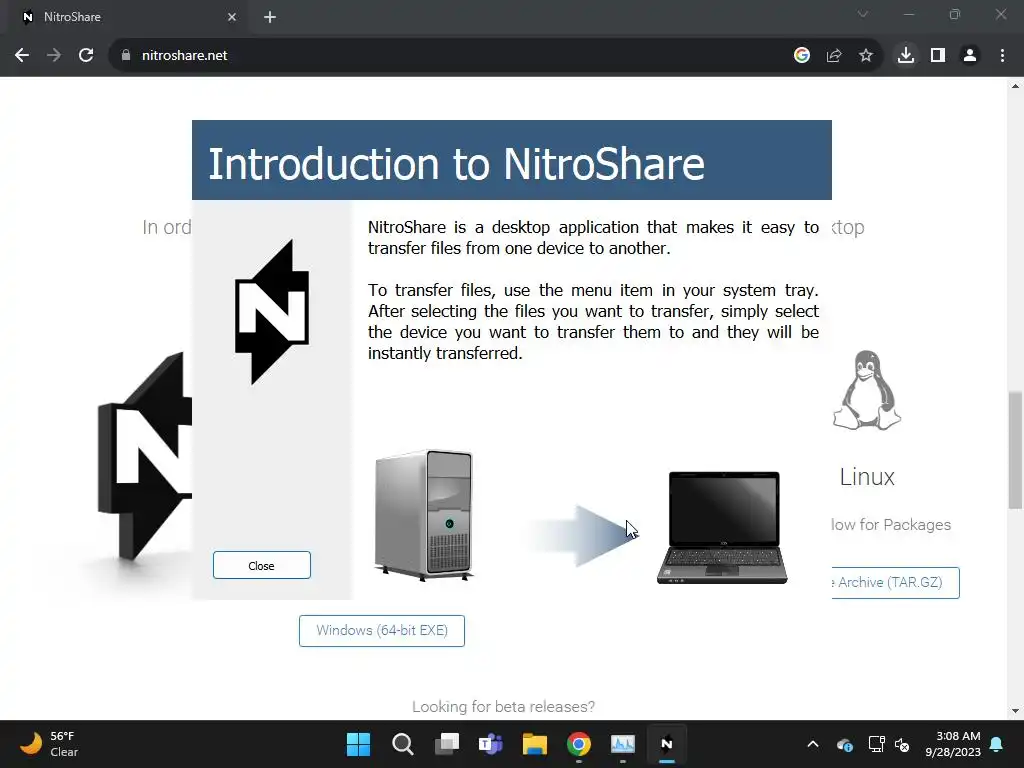1024x768 pixels.
Task: Open the clock showing 3:08 AM
Action: [953, 744]
